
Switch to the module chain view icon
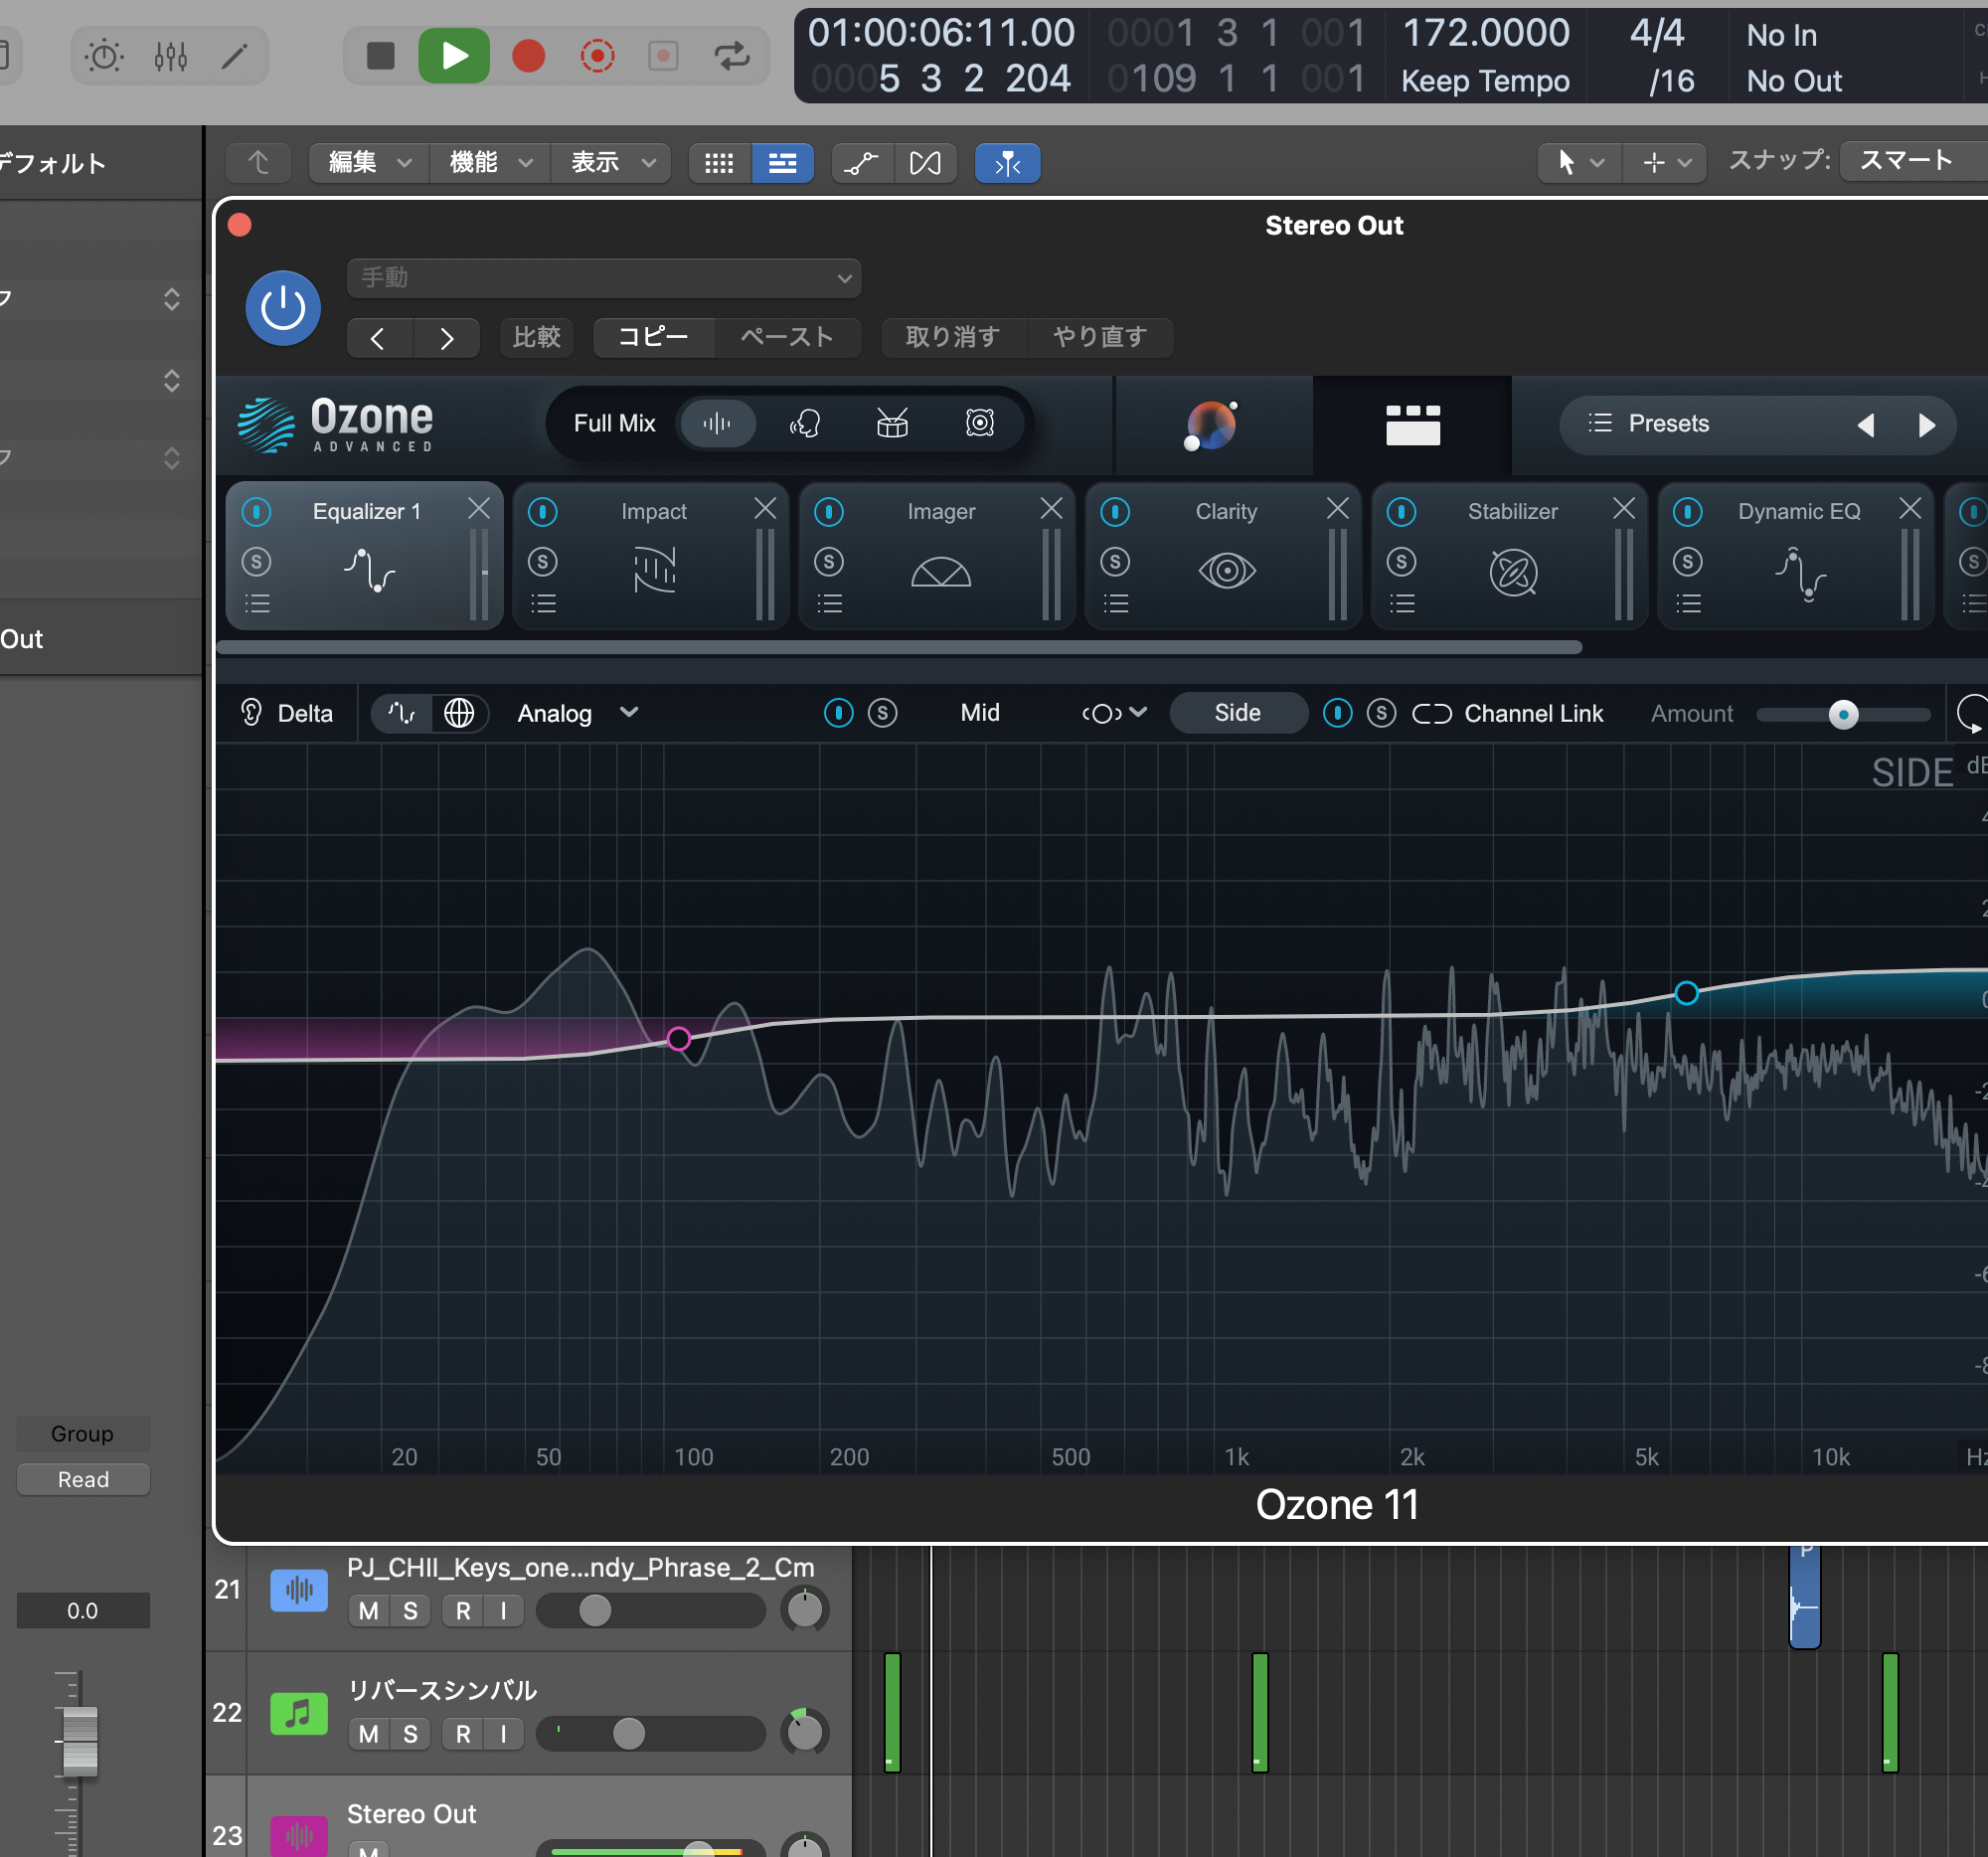point(1412,425)
